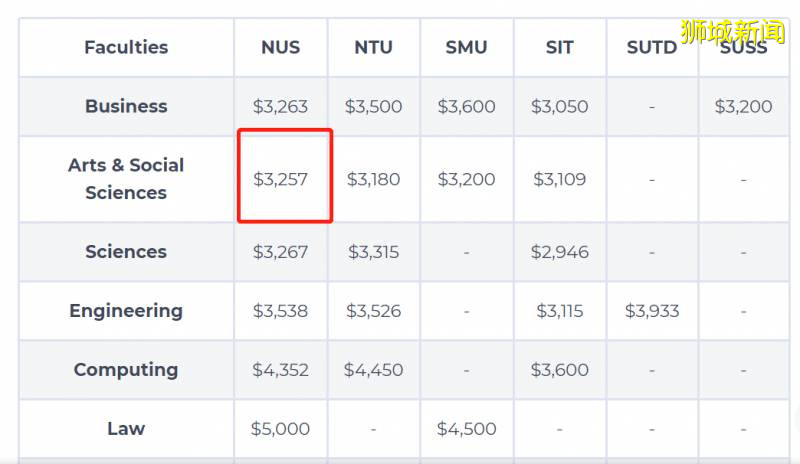Click the $3,933 SUTD Engineering cell

(651, 311)
